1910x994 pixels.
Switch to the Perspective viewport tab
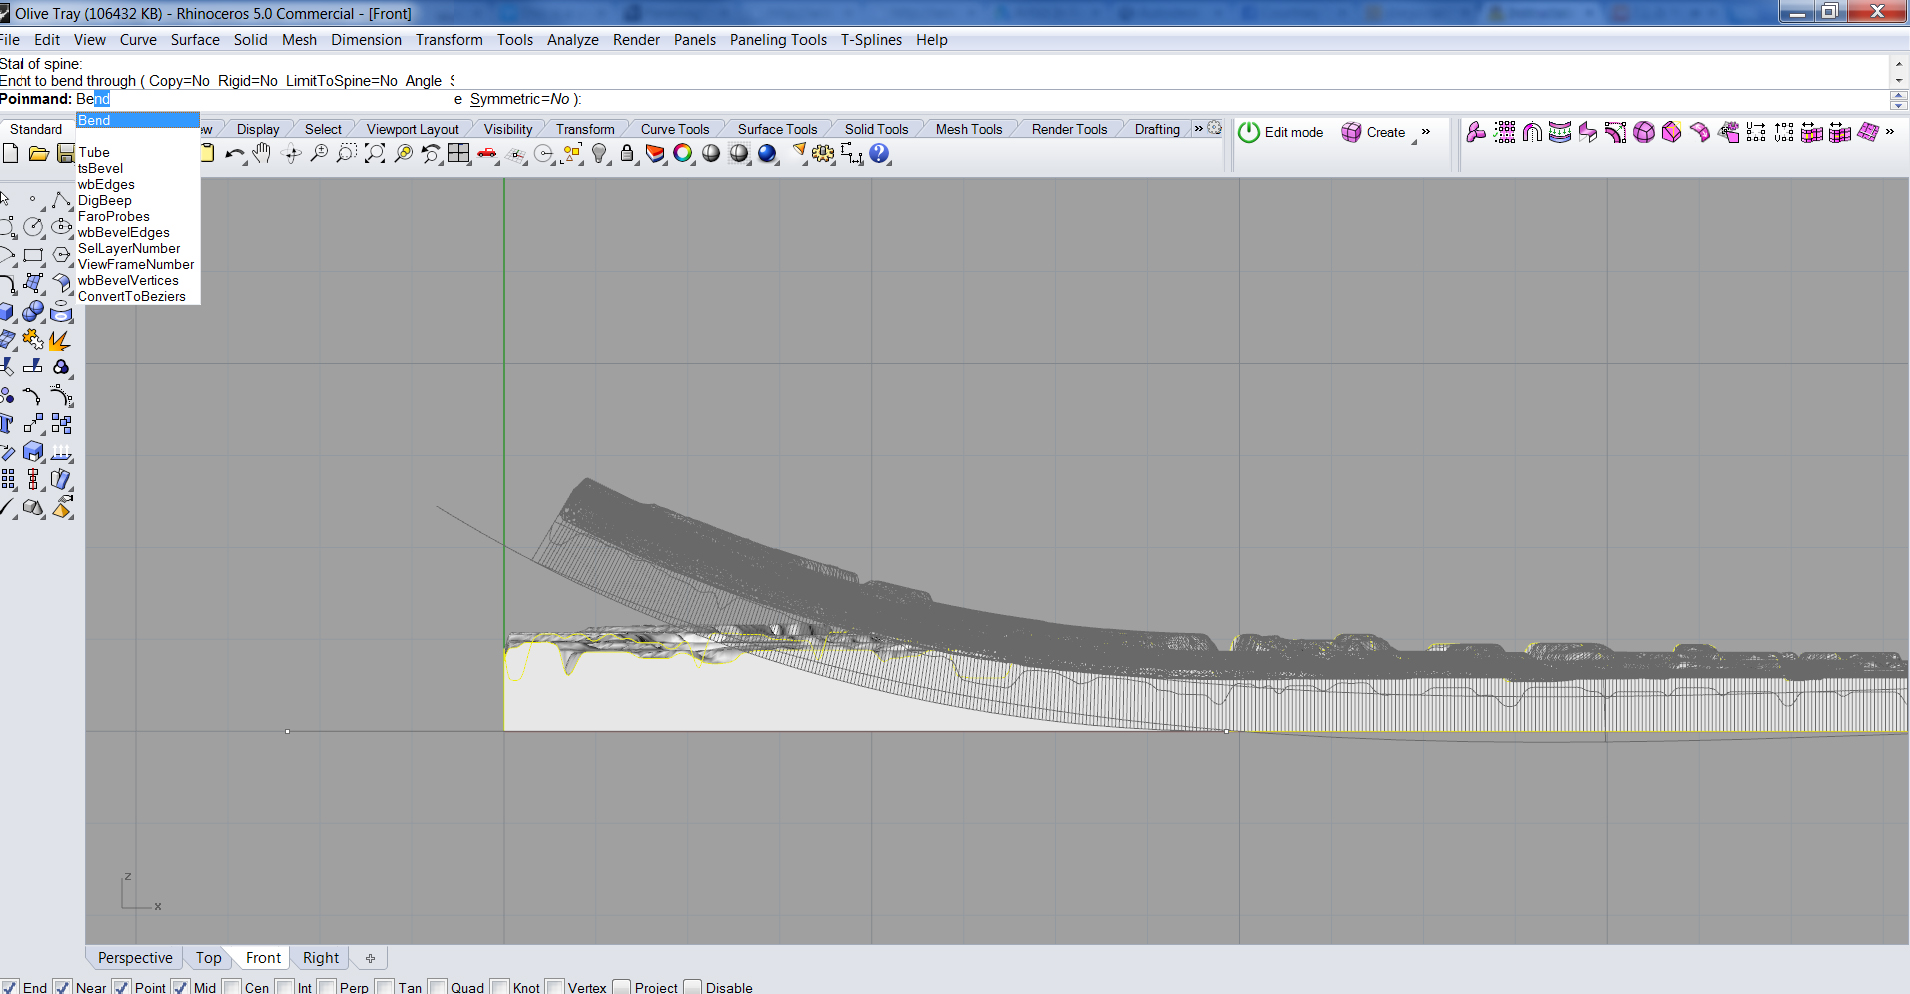coord(135,958)
